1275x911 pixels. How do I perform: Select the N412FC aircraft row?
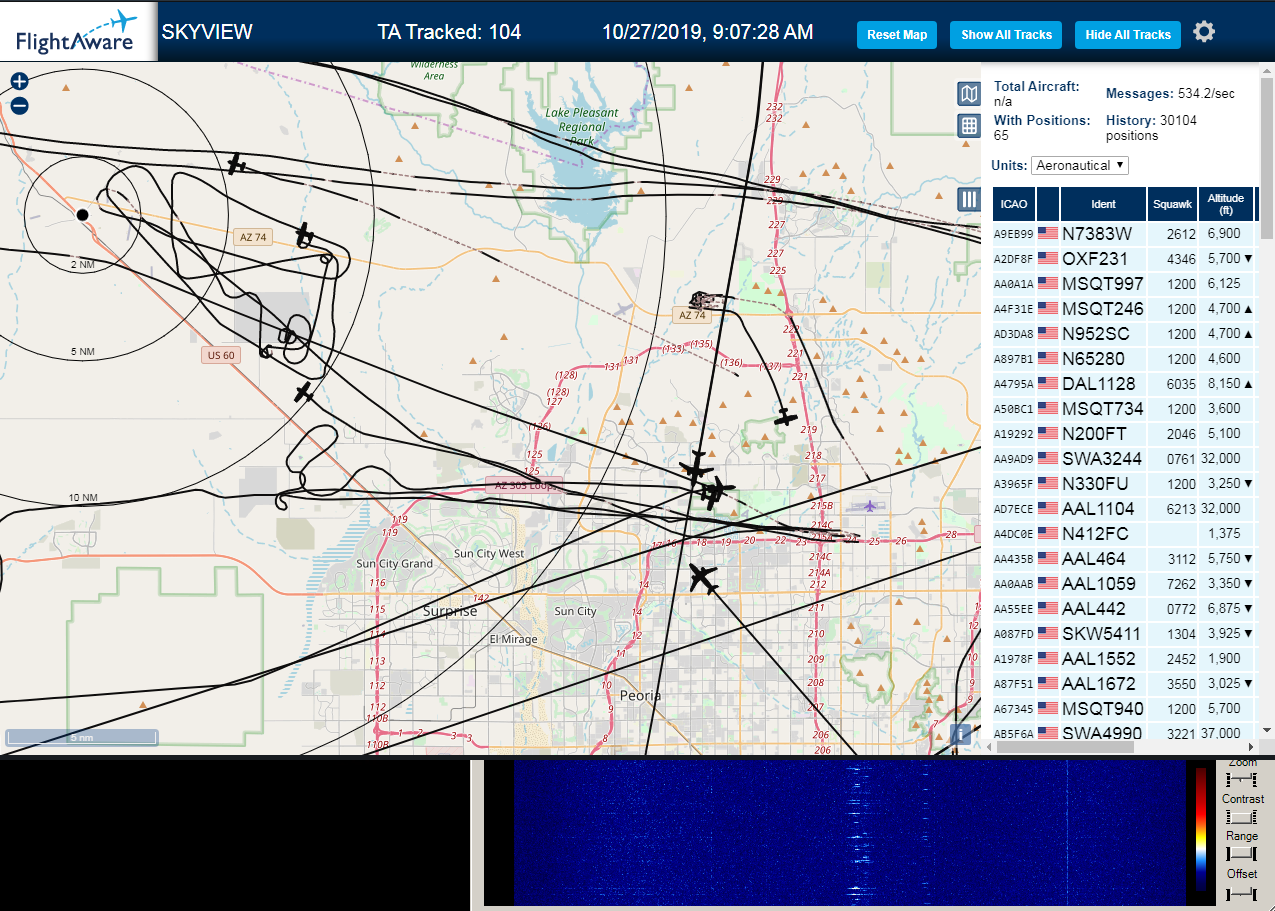click(x=1126, y=534)
